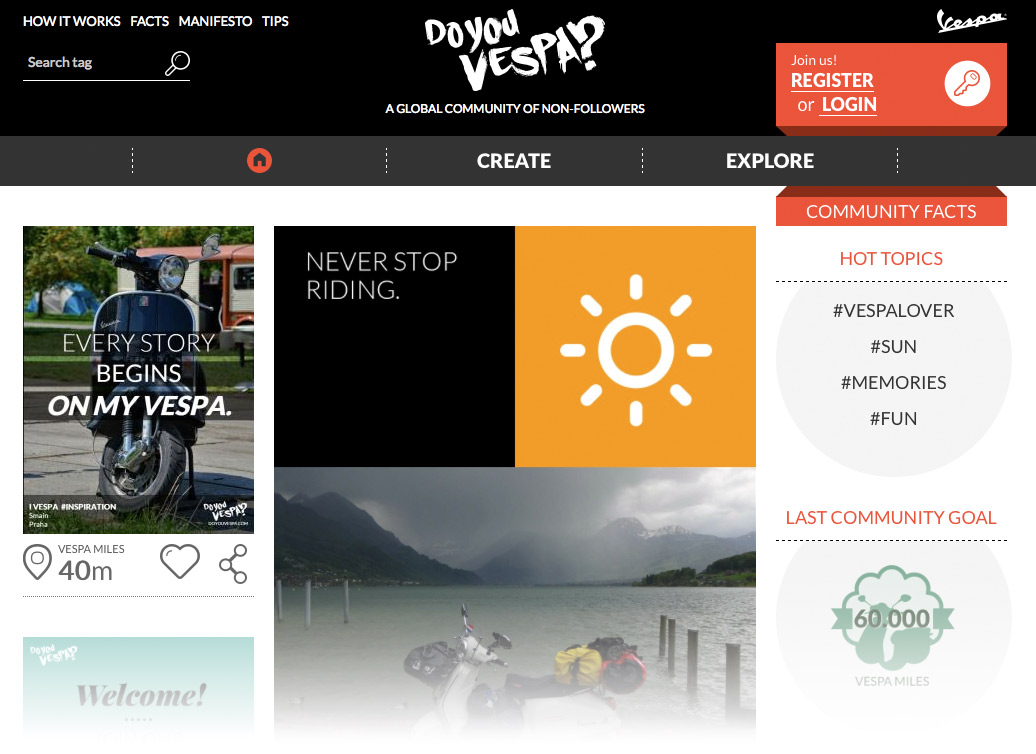Open the CREATE tab

click(x=514, y=161)
